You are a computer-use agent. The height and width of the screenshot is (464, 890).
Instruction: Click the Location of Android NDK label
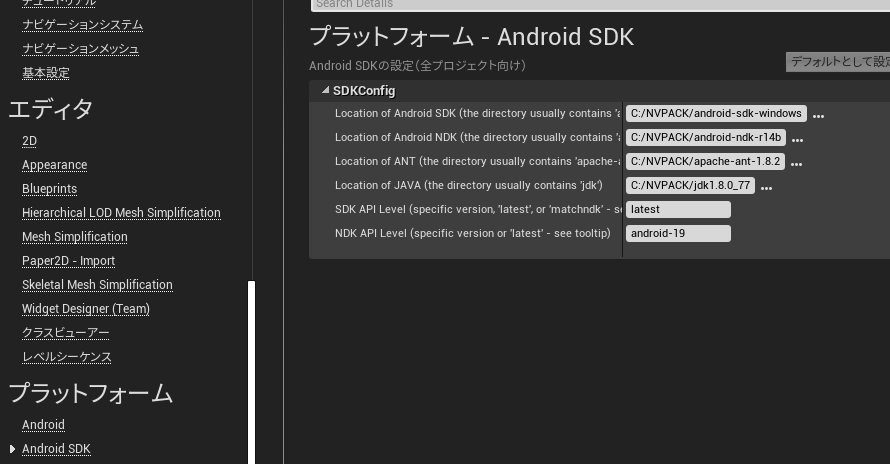tap(477, 137)
